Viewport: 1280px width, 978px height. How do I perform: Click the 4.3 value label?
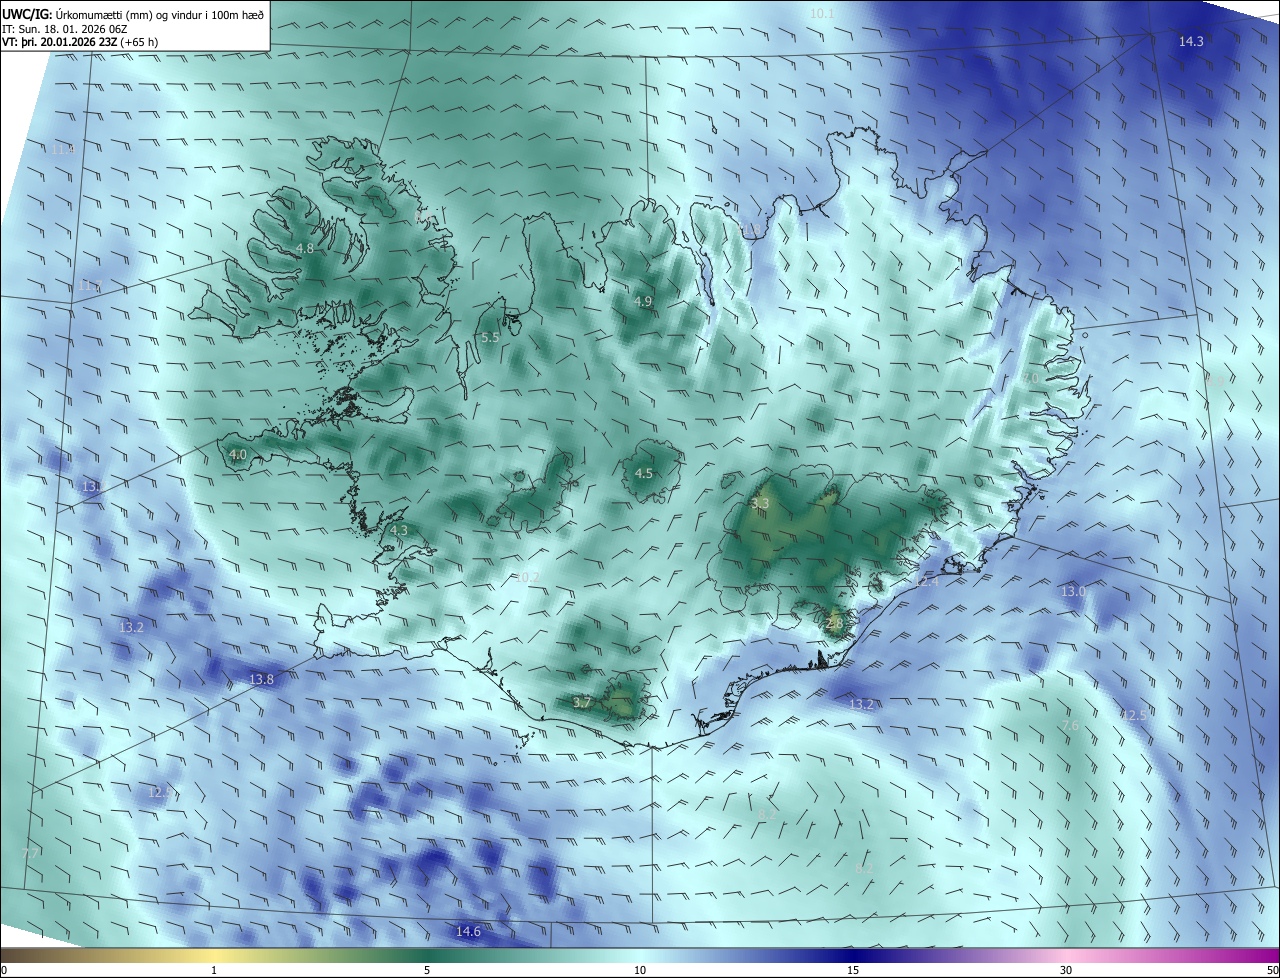pyautogui.click(x=399, y=530)
